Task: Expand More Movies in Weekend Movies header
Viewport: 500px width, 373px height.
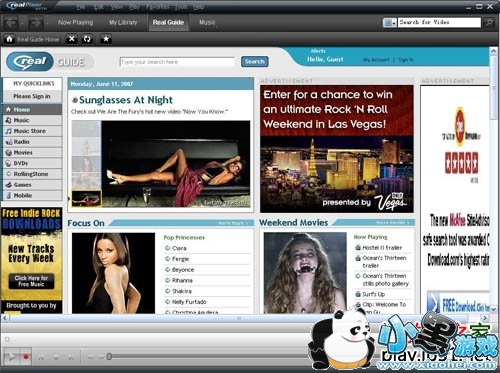Action: [x=392, y=222]
